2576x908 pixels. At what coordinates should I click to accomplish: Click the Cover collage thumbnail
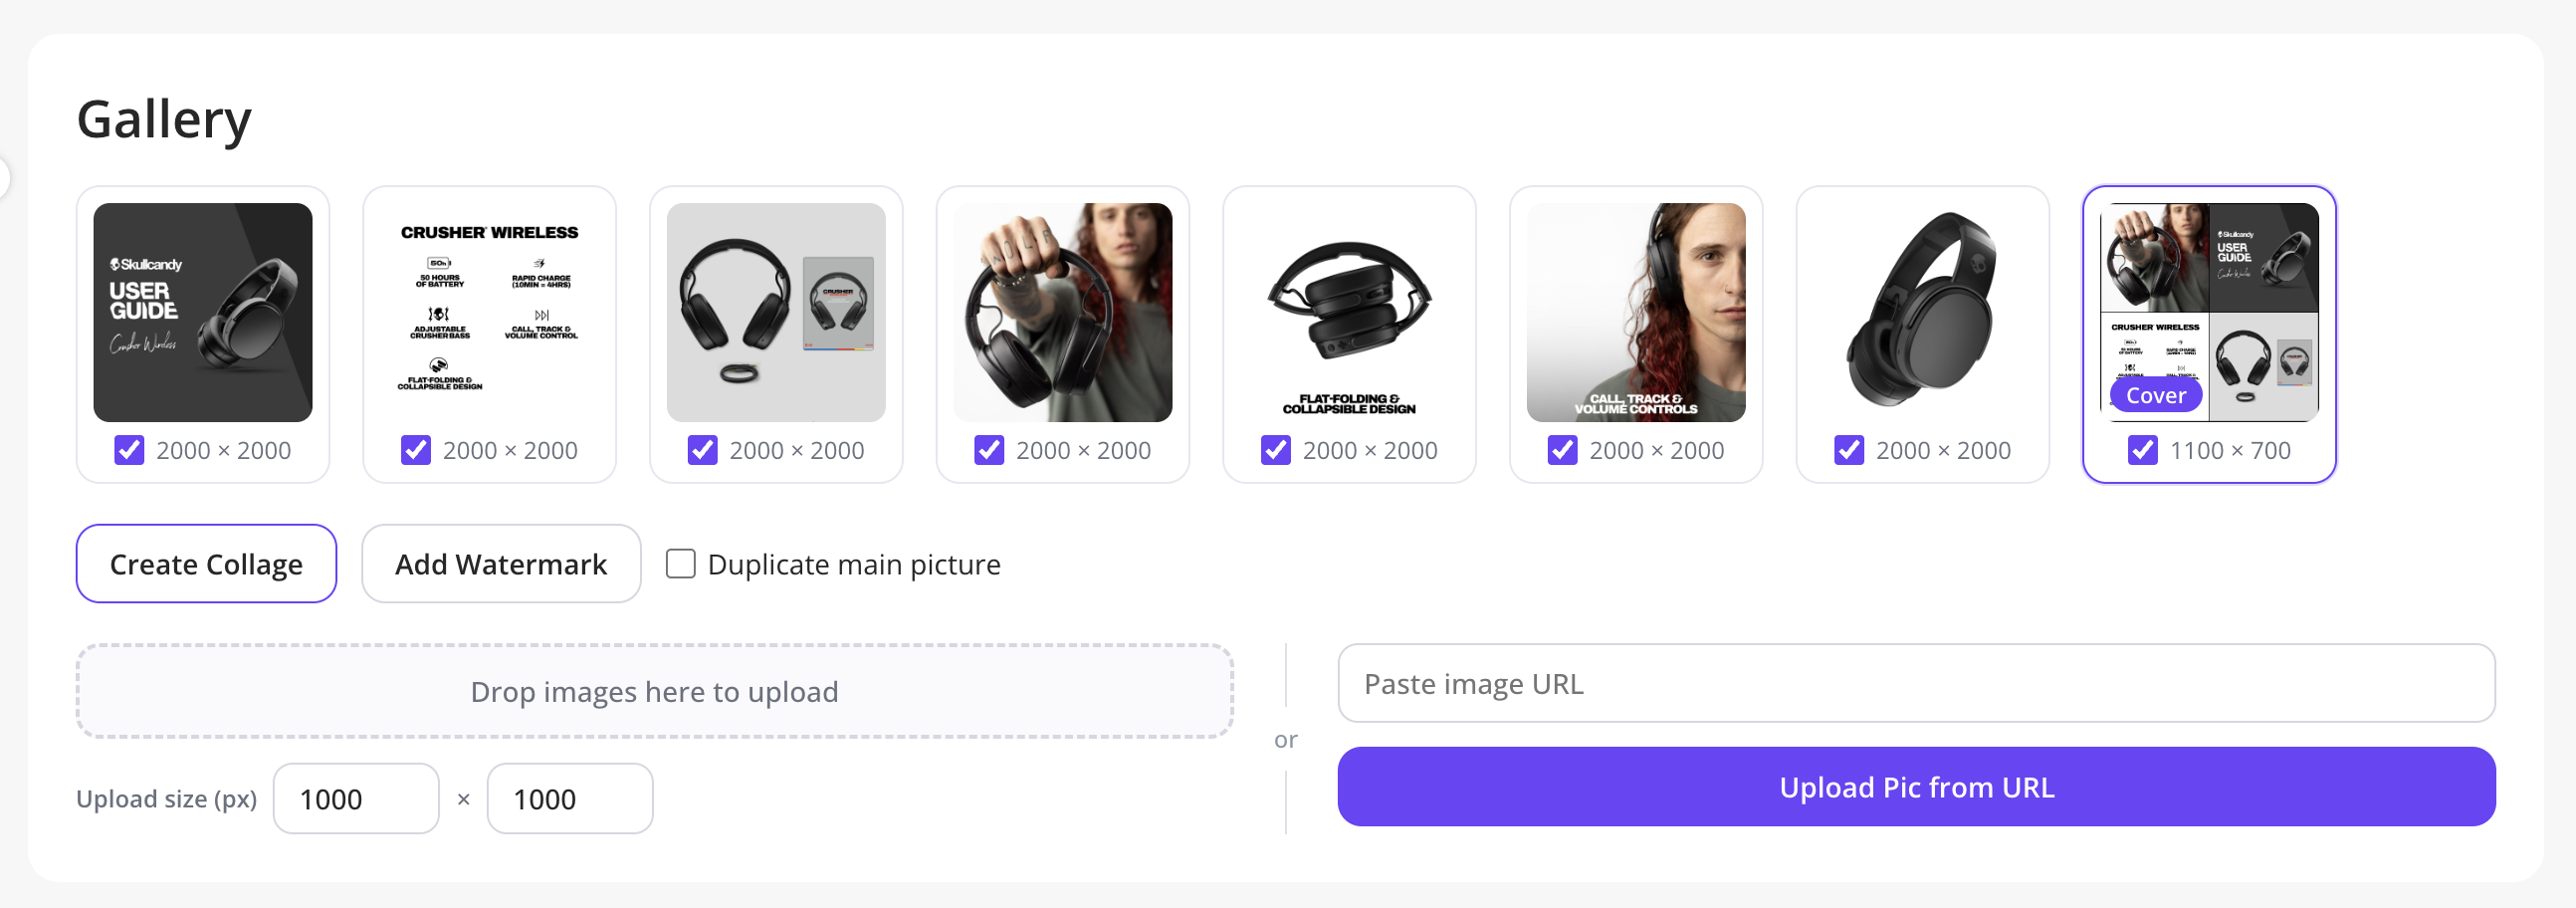(2210, 312)
